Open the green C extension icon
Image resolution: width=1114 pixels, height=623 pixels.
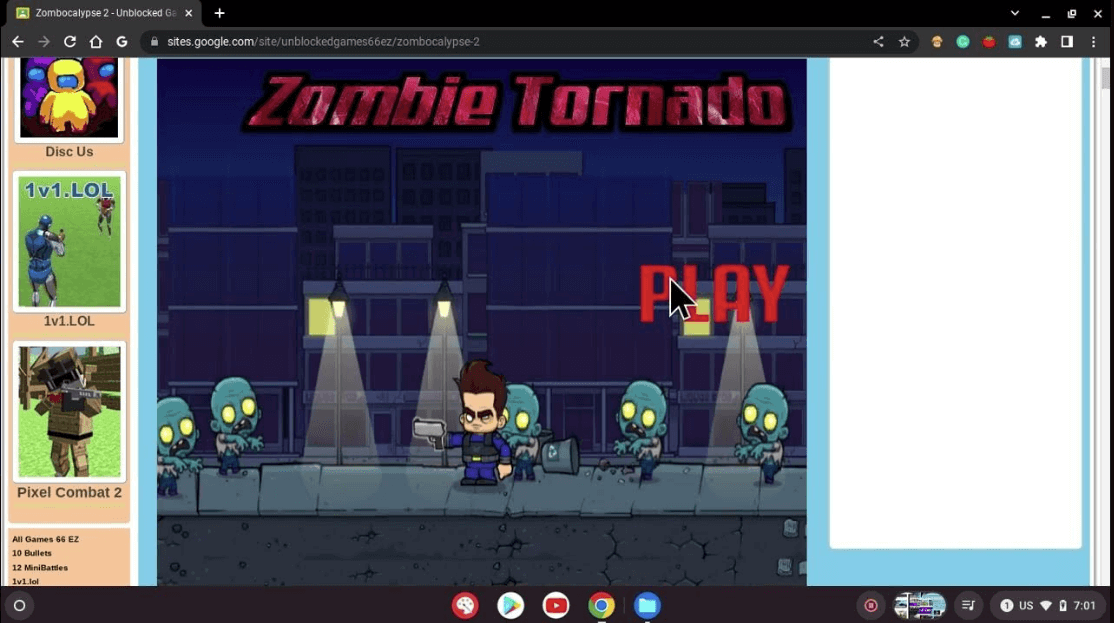(963, 42)
